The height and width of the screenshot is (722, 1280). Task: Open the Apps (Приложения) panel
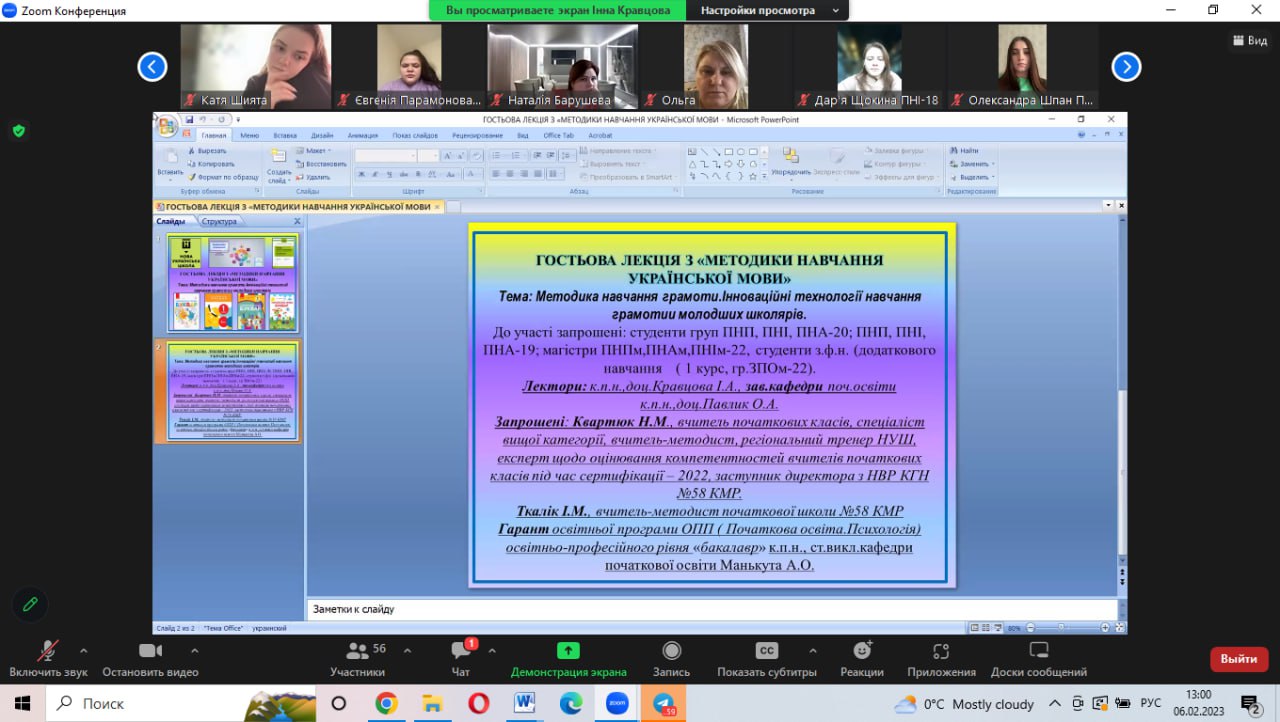(x=941, y=652)
